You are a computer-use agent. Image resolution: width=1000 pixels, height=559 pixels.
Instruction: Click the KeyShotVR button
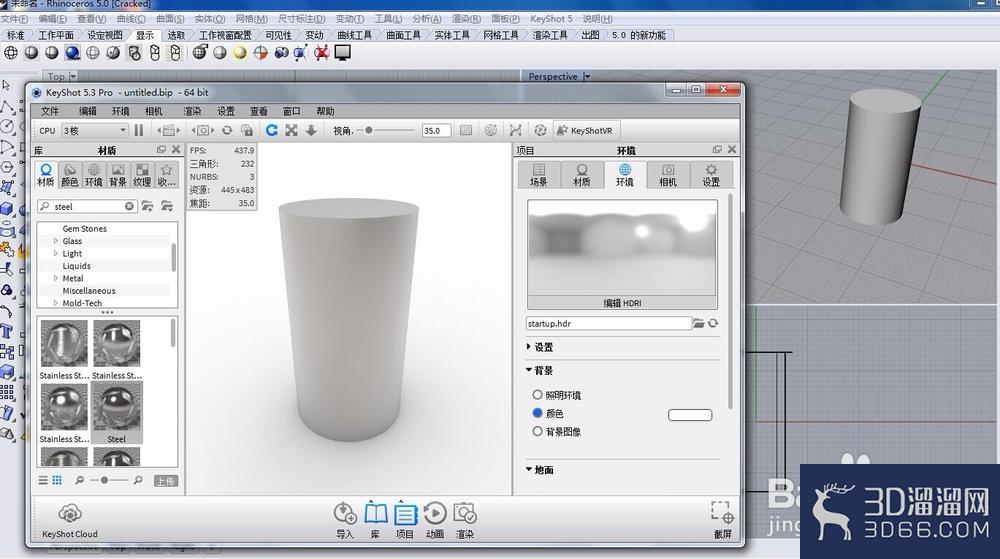585,130
